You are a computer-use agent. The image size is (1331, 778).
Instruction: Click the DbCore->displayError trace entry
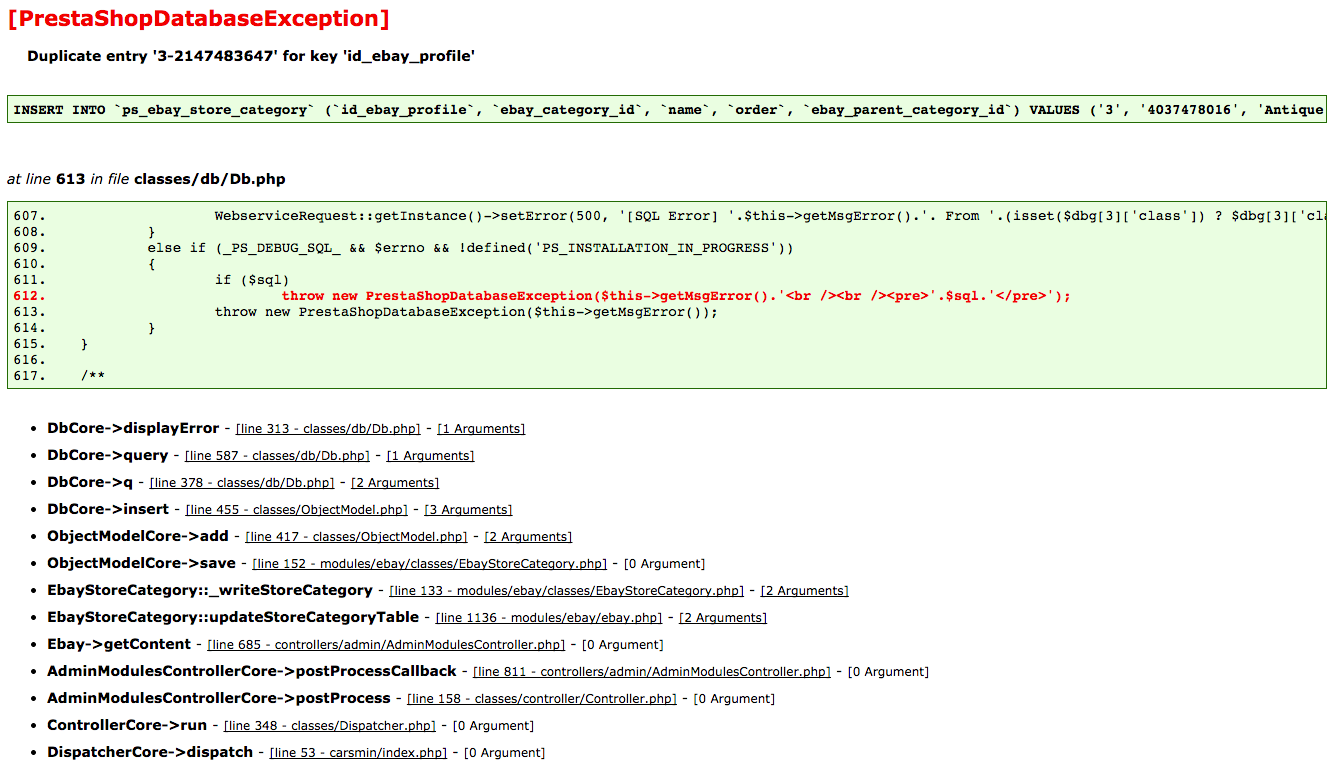133,428
